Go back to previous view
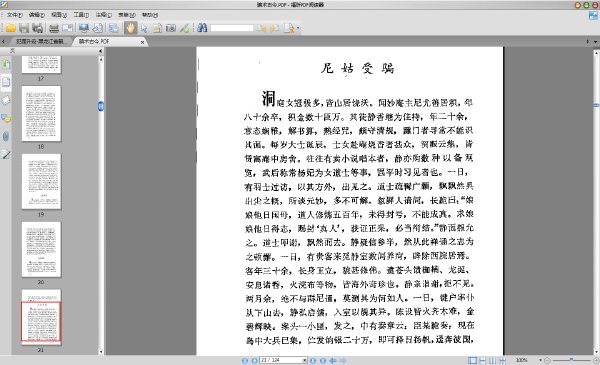Image resolution: width=600 pixels, height=365 pixels. point(333,360)
